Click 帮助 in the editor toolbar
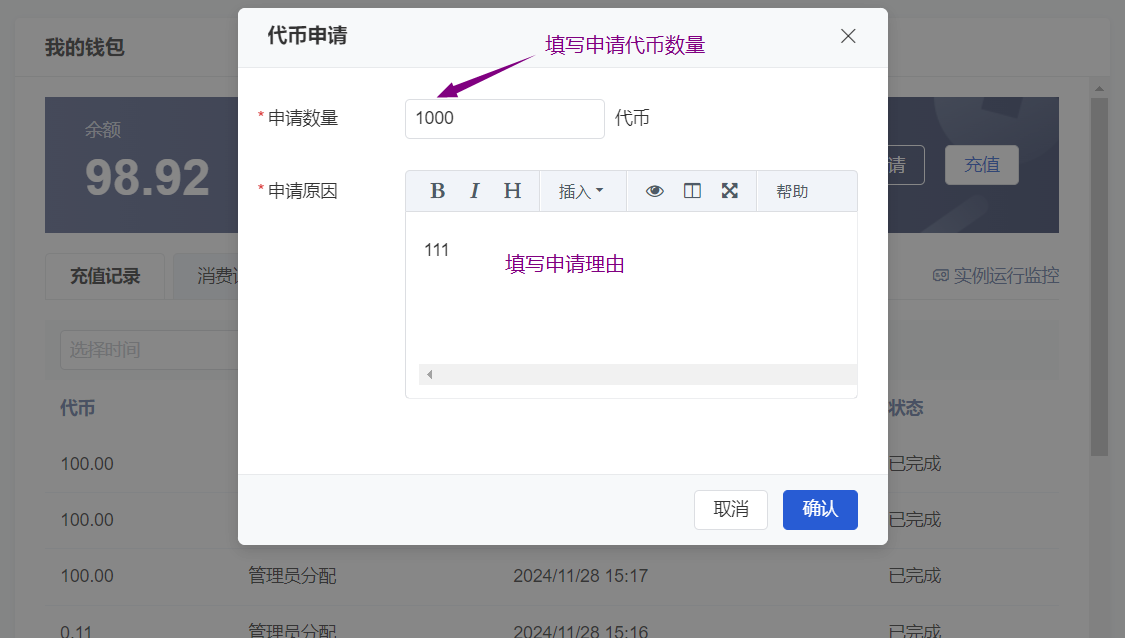This screenshot has width=1125, height=638. click(792, 191)
